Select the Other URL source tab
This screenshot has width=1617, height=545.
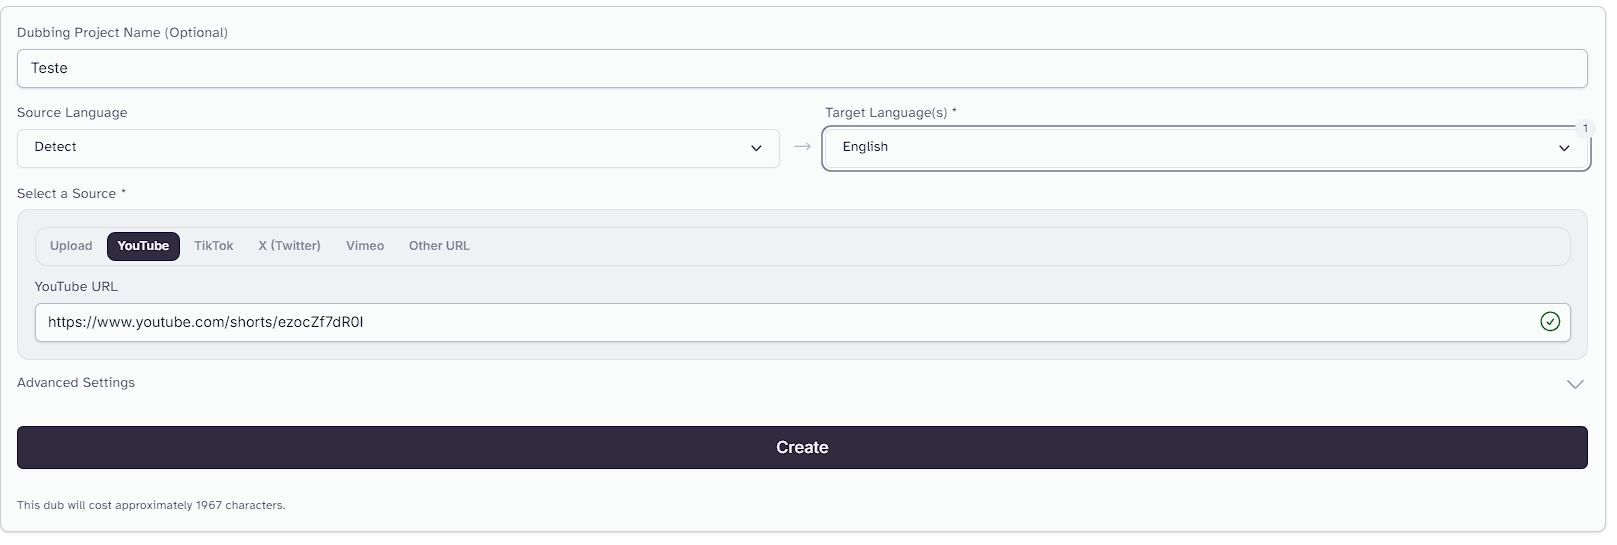(439, 246)
